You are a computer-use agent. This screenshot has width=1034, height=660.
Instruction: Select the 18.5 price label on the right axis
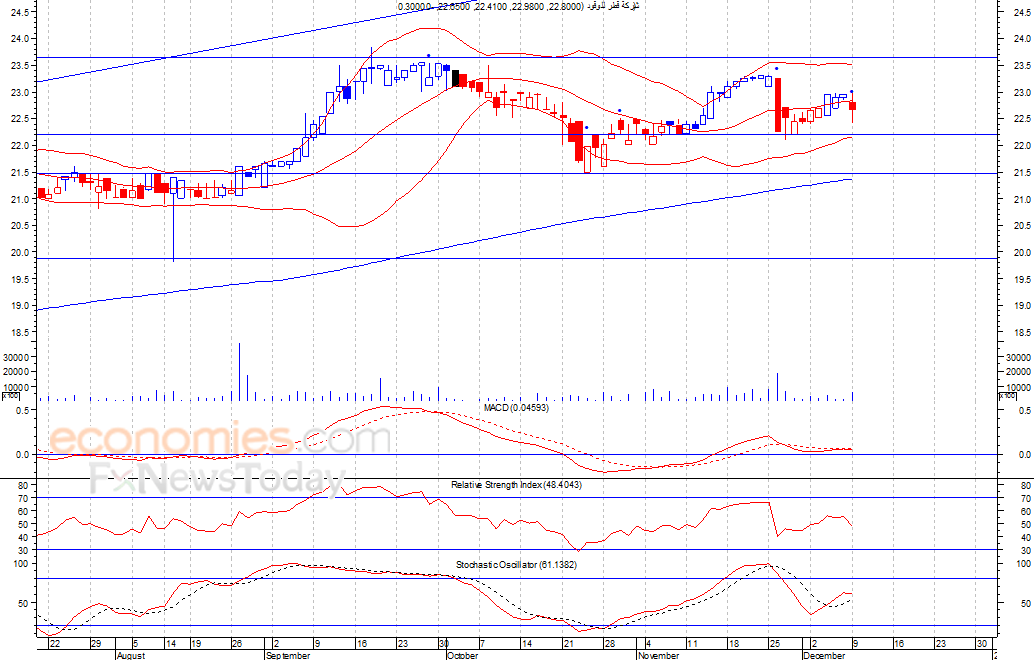[1023, 333]
